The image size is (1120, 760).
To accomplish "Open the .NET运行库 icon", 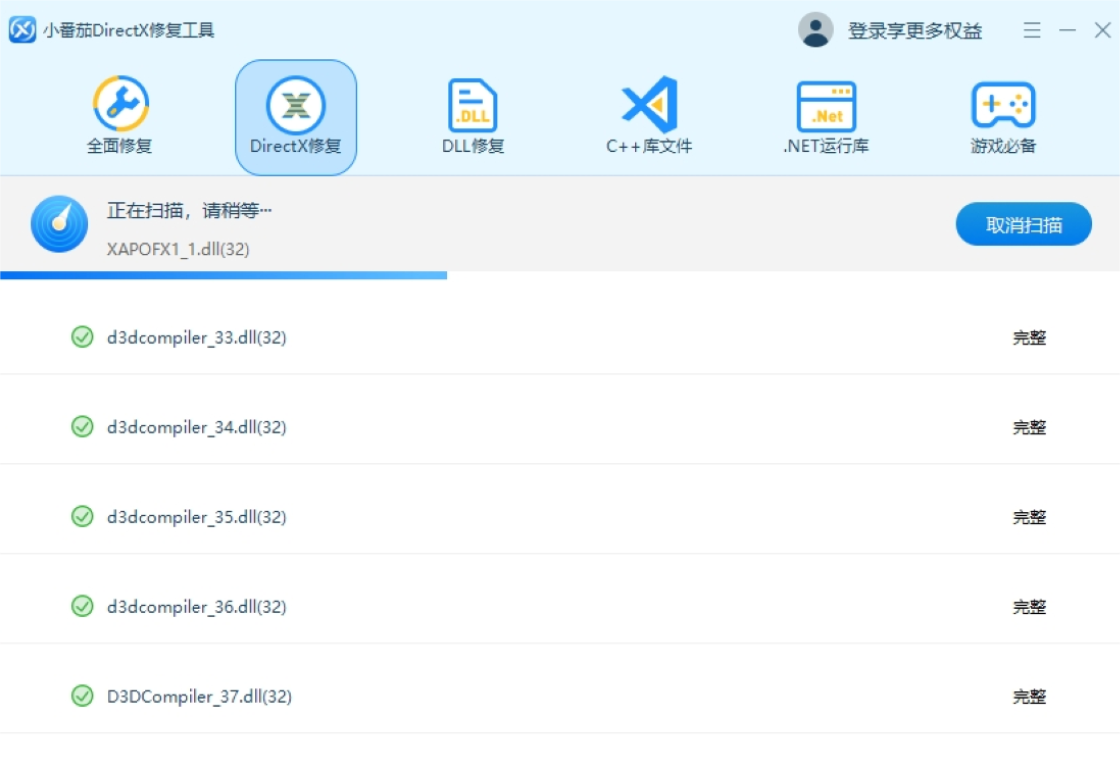I will pos(826,105).
